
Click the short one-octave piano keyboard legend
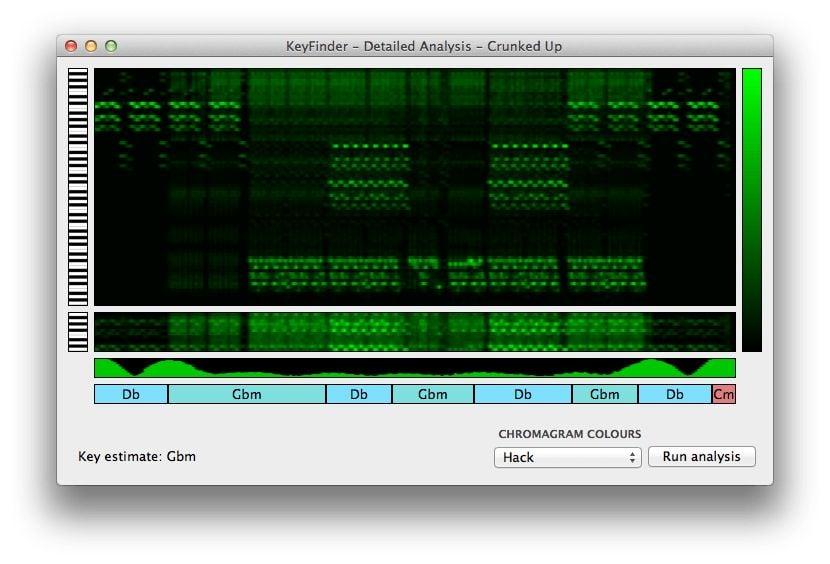click(78, 332)
